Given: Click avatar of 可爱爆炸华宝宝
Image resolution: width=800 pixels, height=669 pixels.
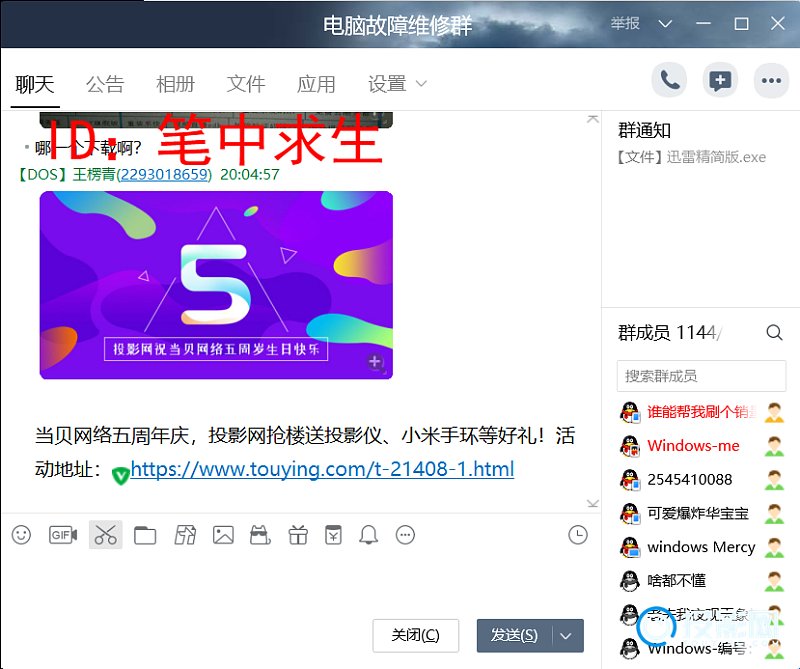Looking at the screenshot, I should pyautogui.click(x=630, y=513).
